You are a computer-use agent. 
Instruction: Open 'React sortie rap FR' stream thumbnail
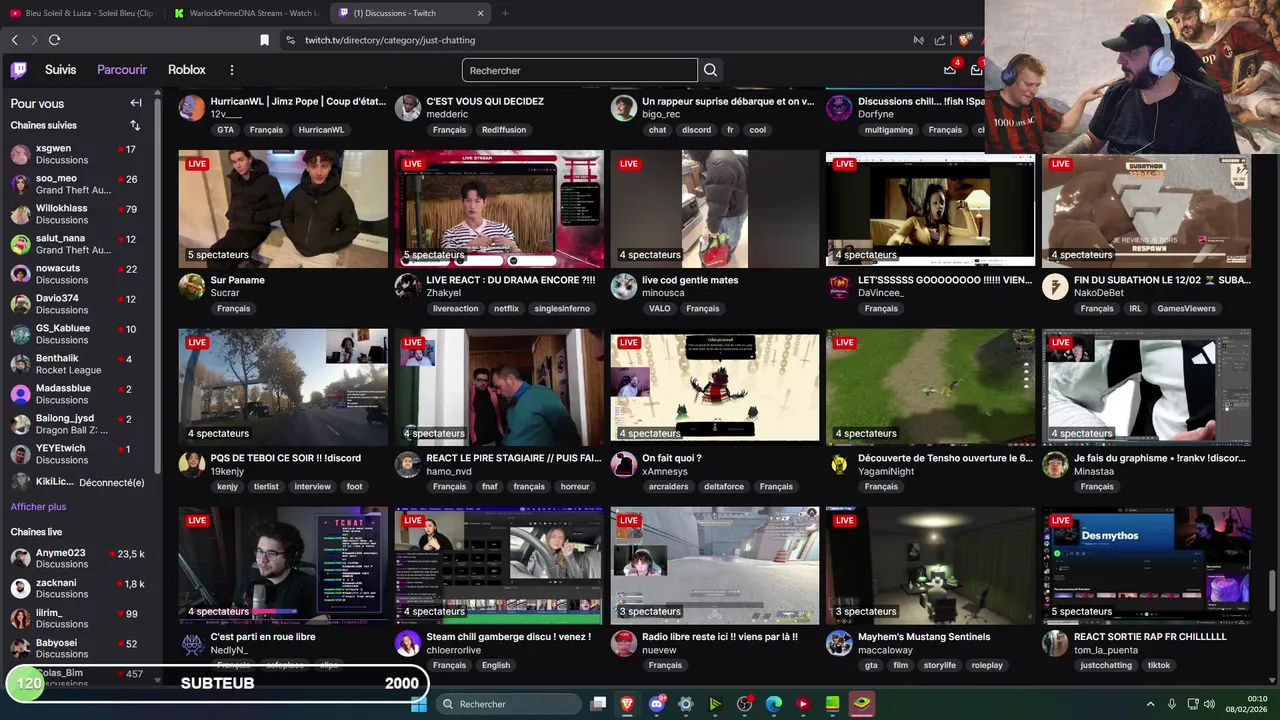tap(1147, 566)
